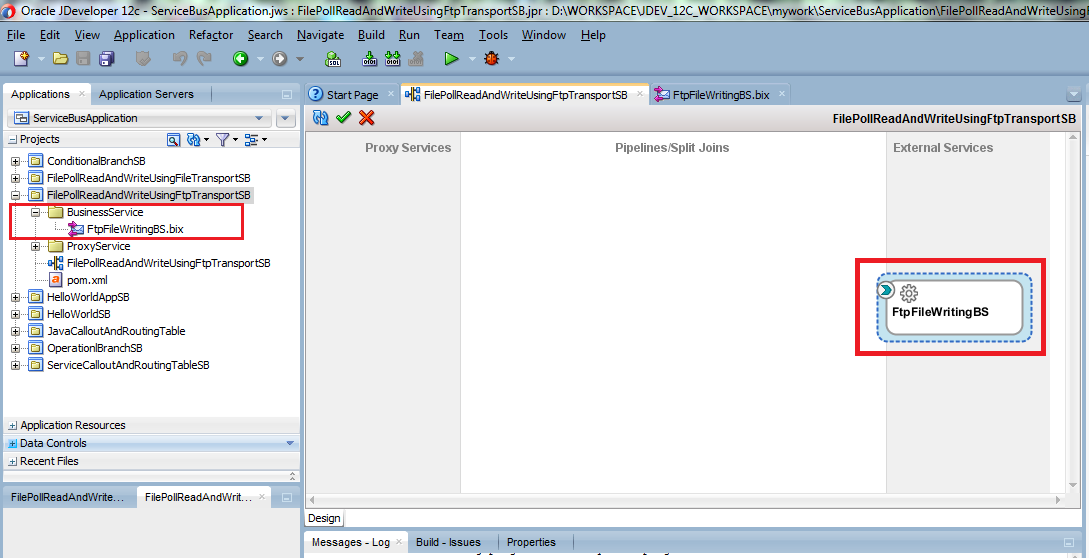Viewport: 1089px width, 558px height.
Task: Select the pom.xml file
Action: coord(87,280)
